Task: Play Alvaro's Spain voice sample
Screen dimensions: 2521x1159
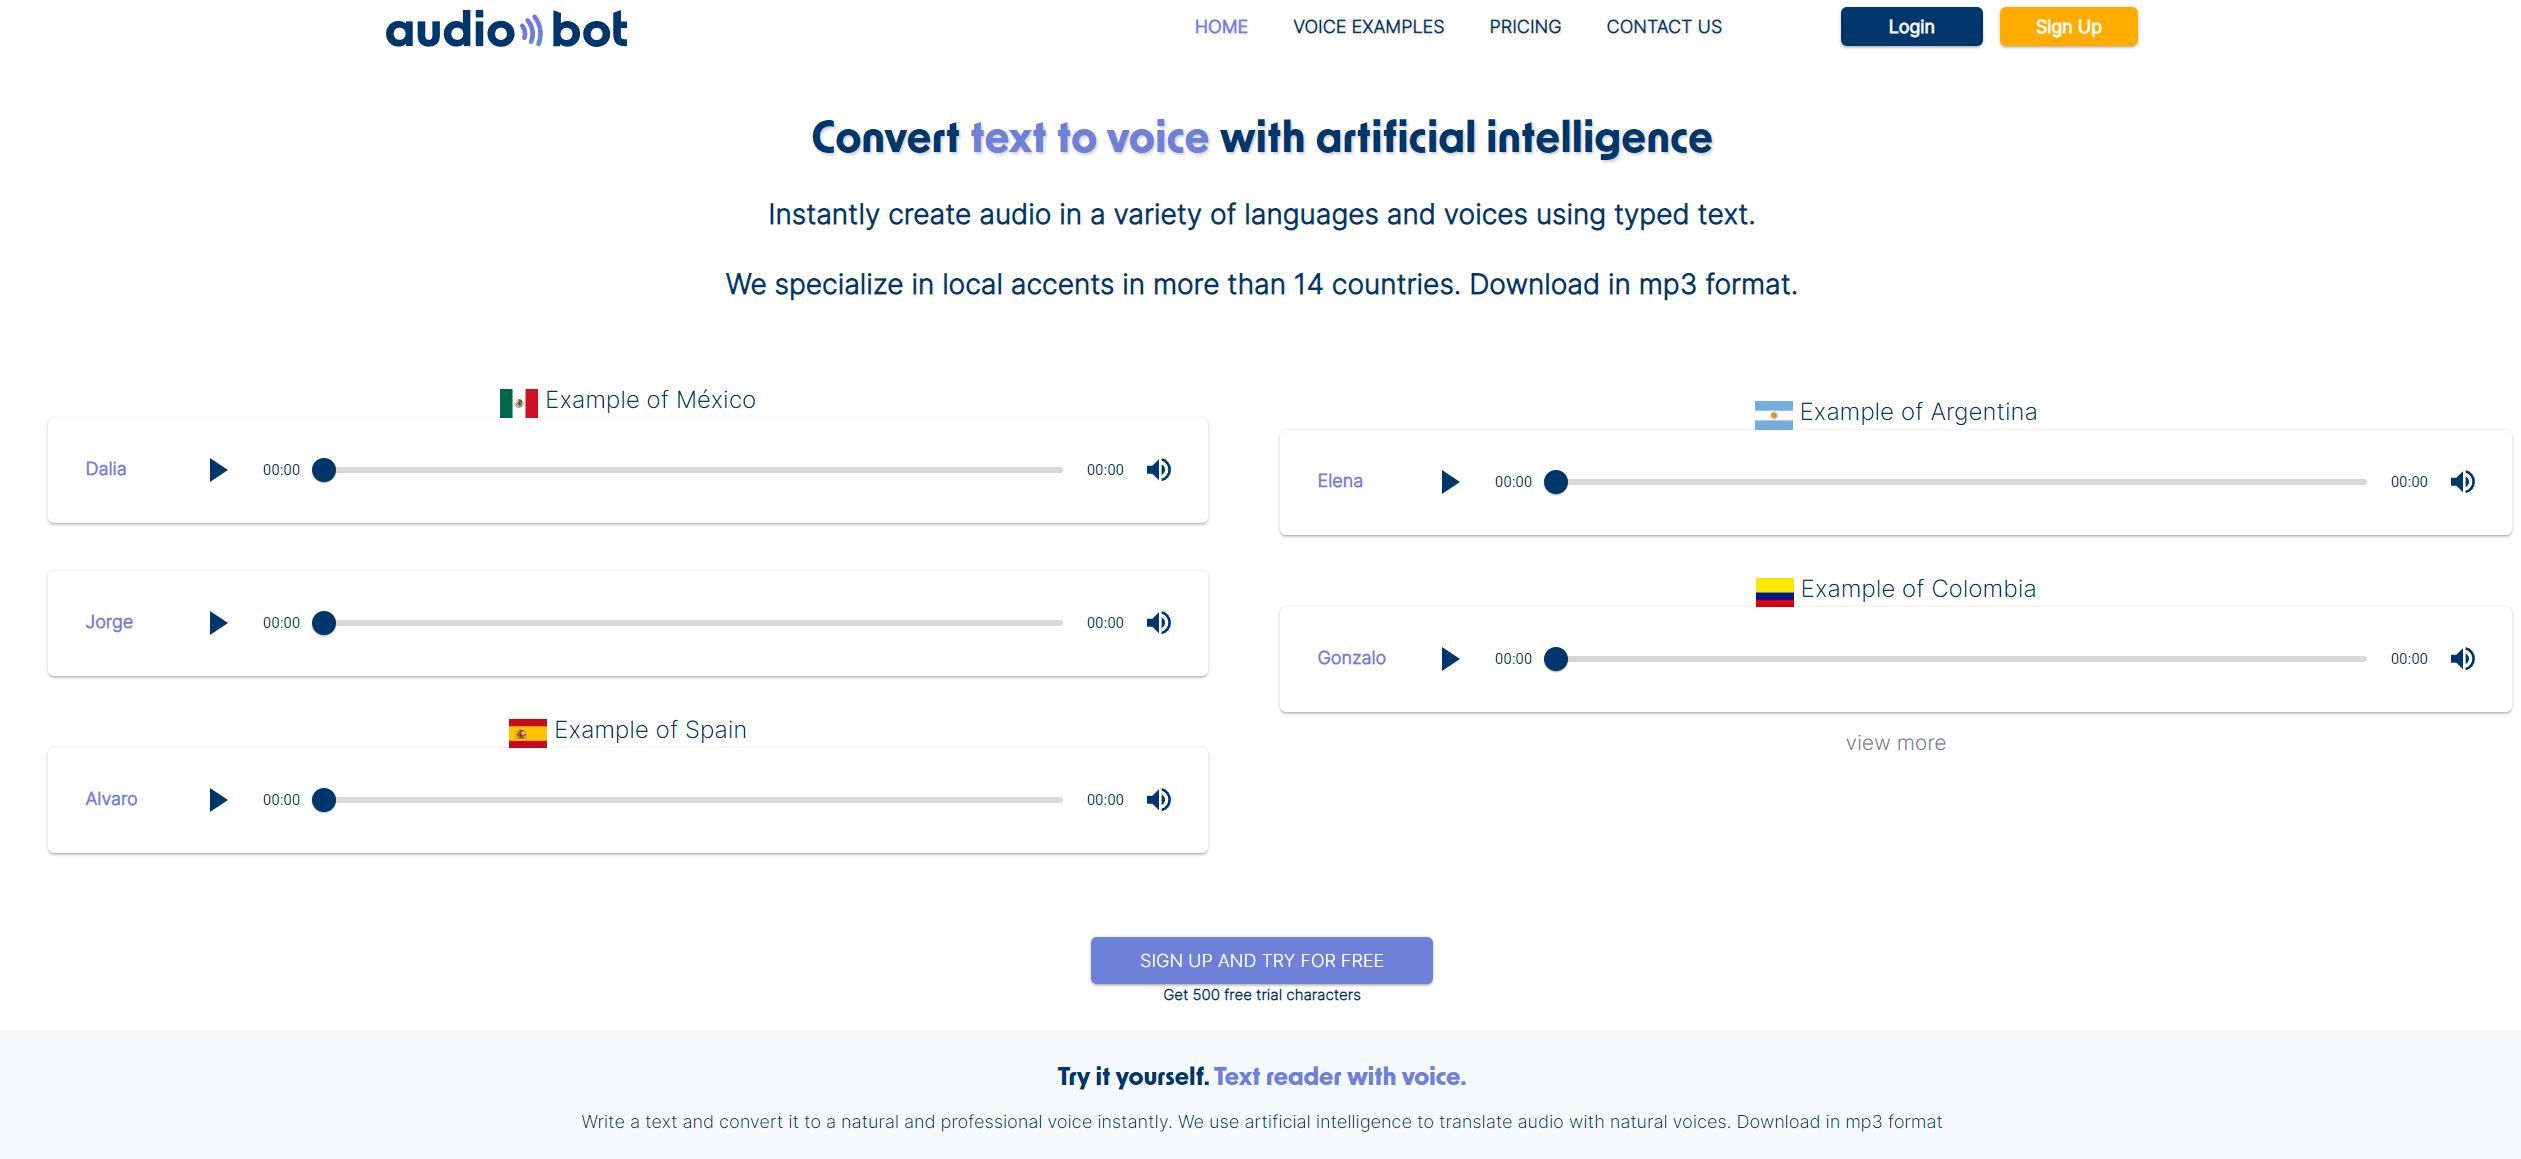Action: tap(218, 799)
